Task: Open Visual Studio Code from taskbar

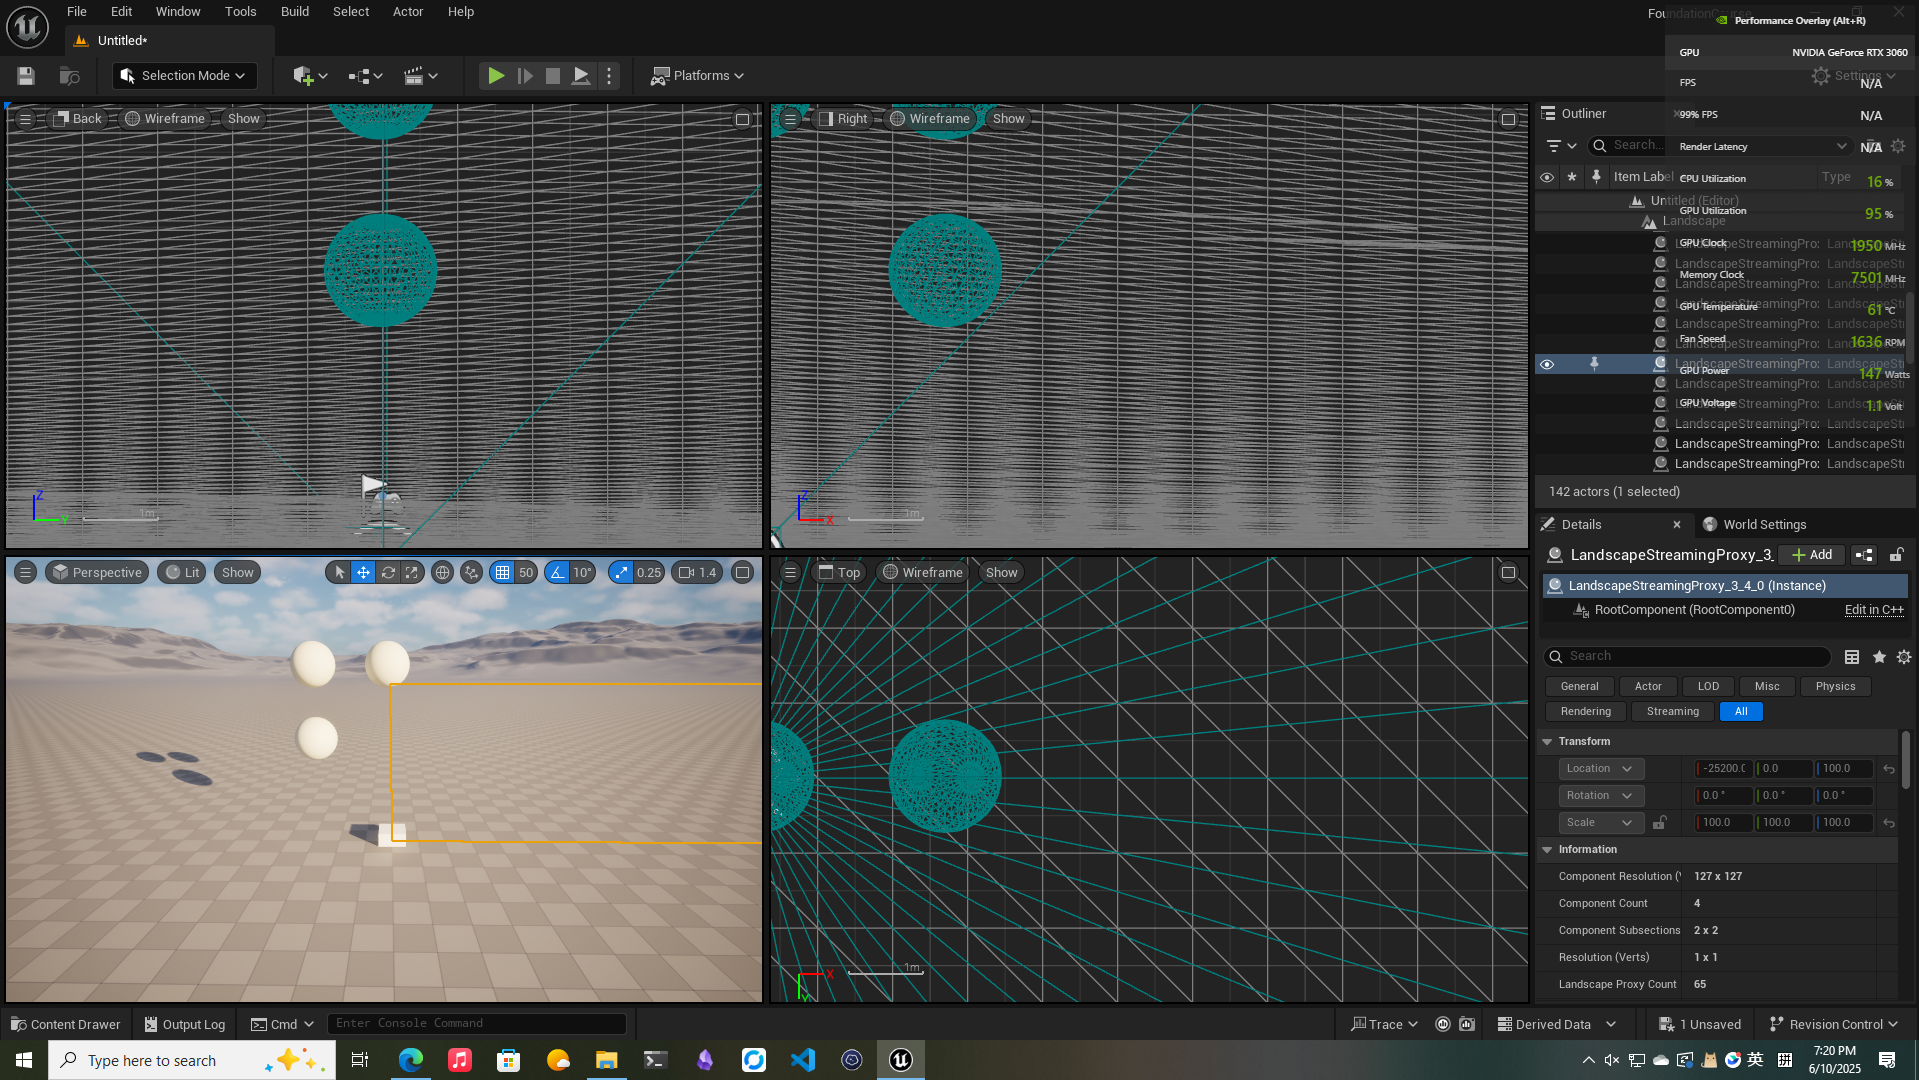Action: coord(802,1060)
